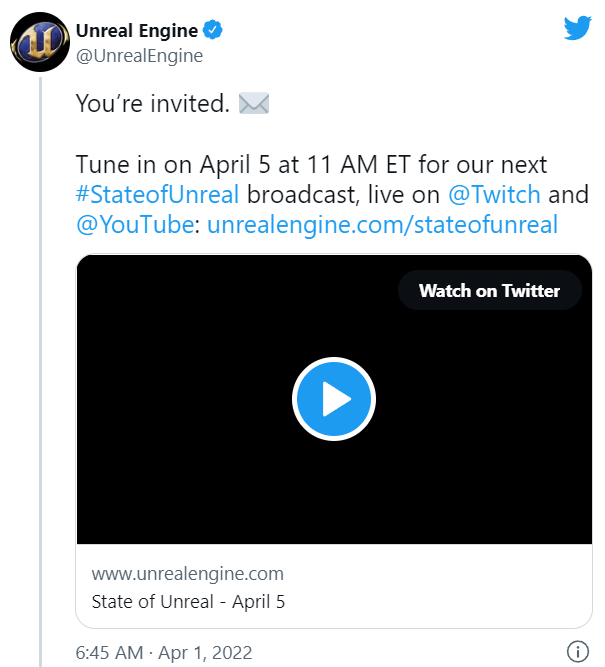This screenshot has width=605, height=667.
Task: Click the @UnrealEngine handle
Action: pos(139,56)
